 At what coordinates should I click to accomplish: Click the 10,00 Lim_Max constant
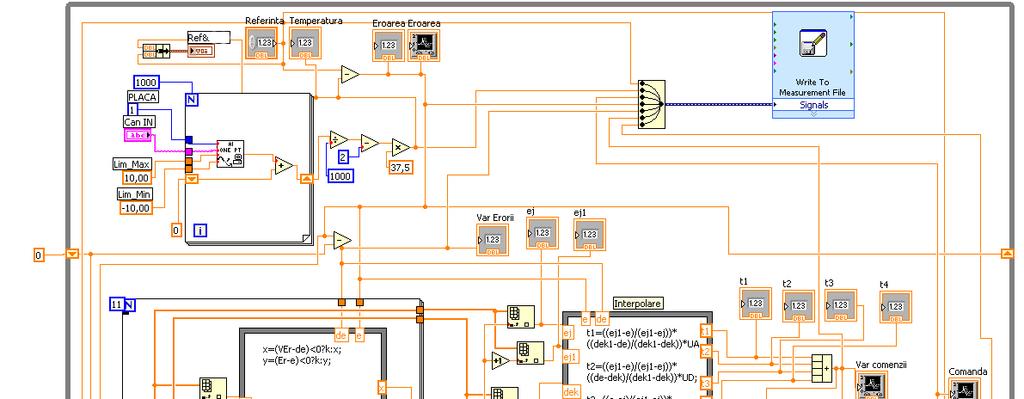(x=136, y=178)
